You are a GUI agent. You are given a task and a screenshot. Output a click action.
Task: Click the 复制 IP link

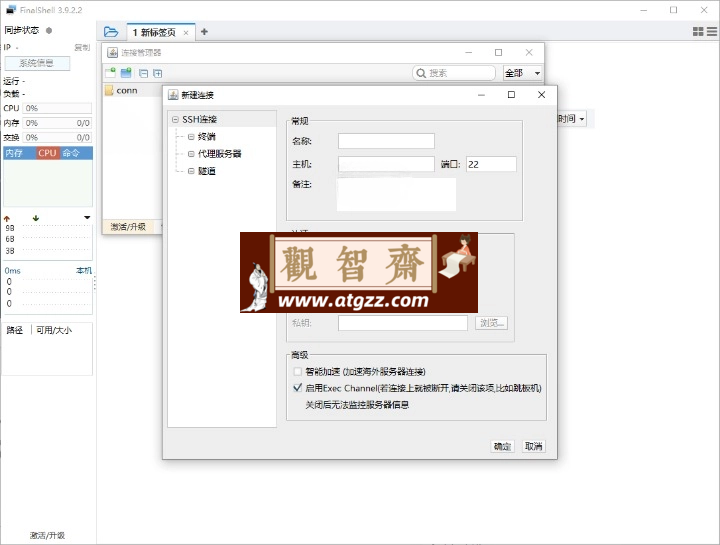tap(82, 47)
